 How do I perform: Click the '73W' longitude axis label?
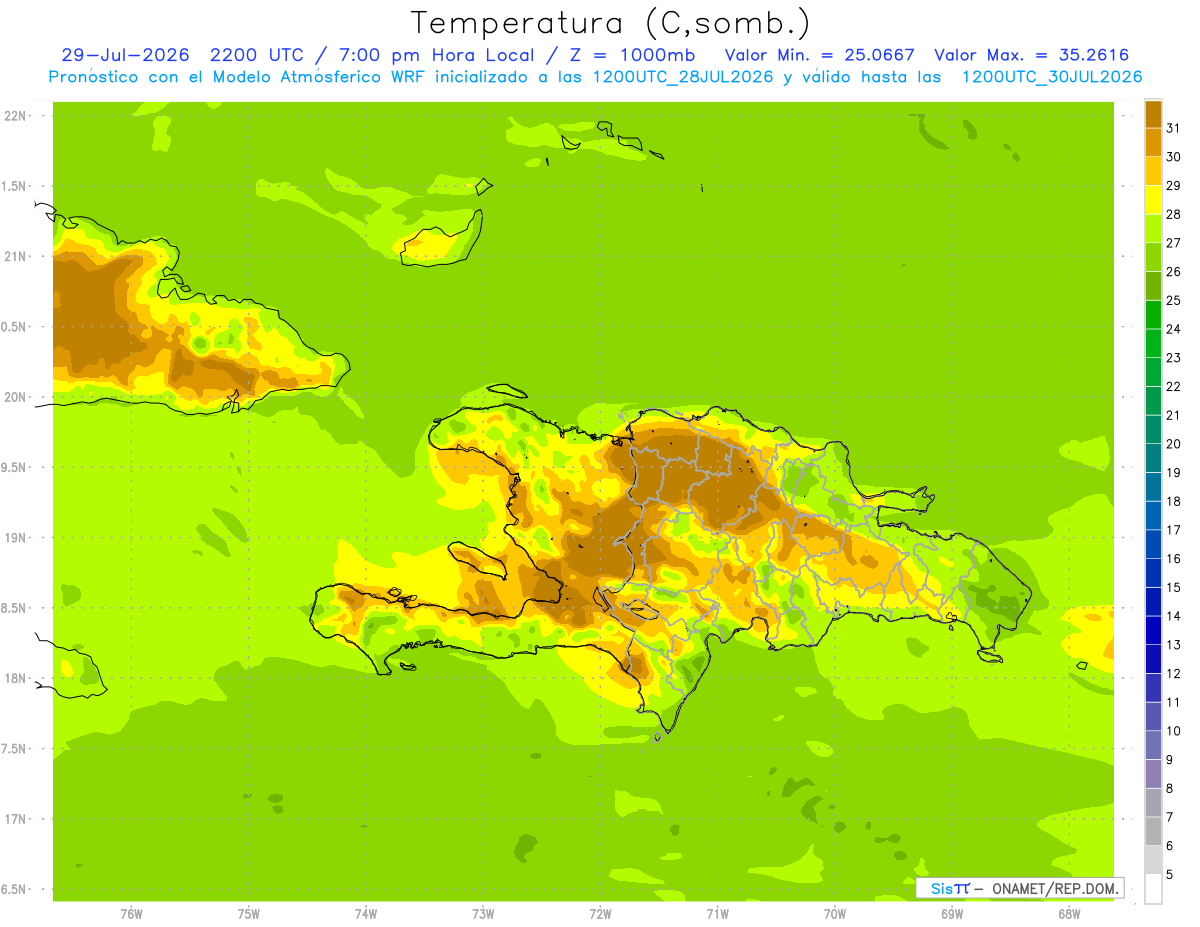(483, 914)
